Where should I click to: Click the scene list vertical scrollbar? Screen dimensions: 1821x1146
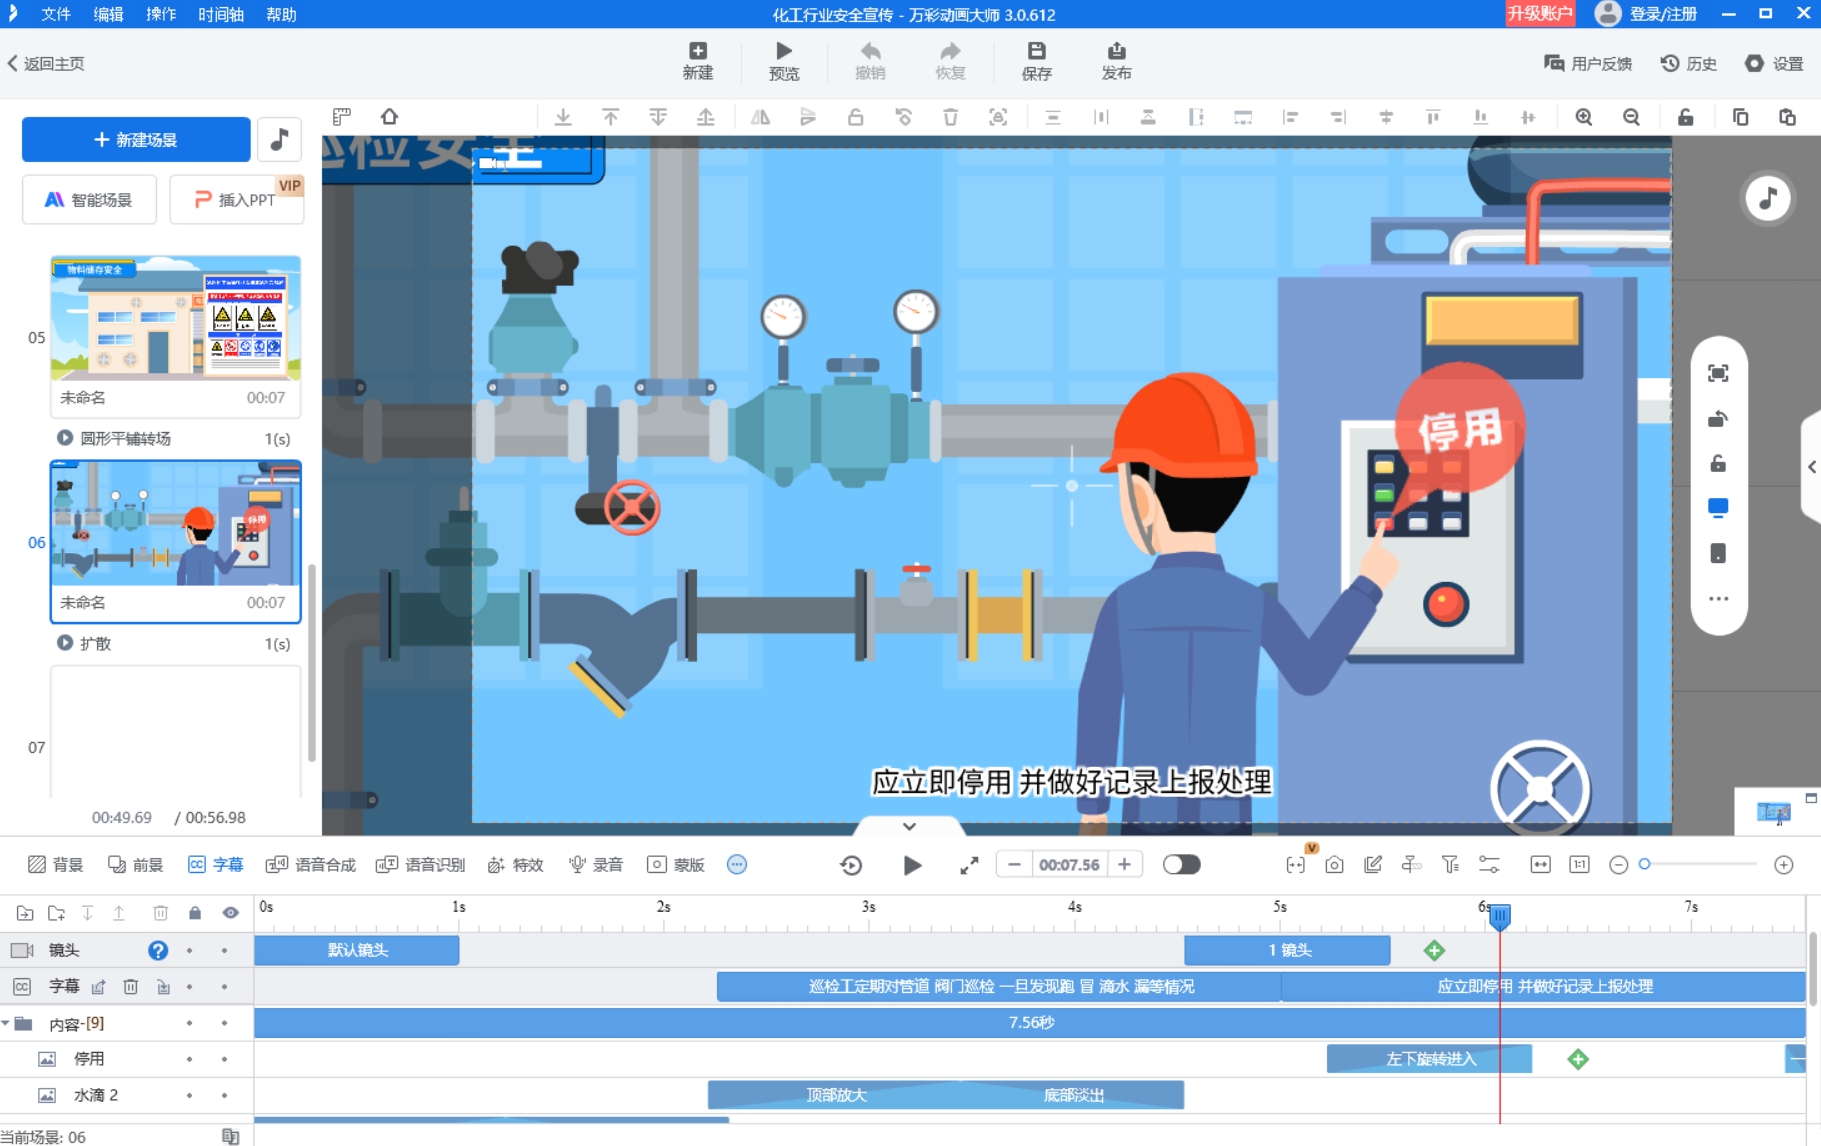[312, 662]
